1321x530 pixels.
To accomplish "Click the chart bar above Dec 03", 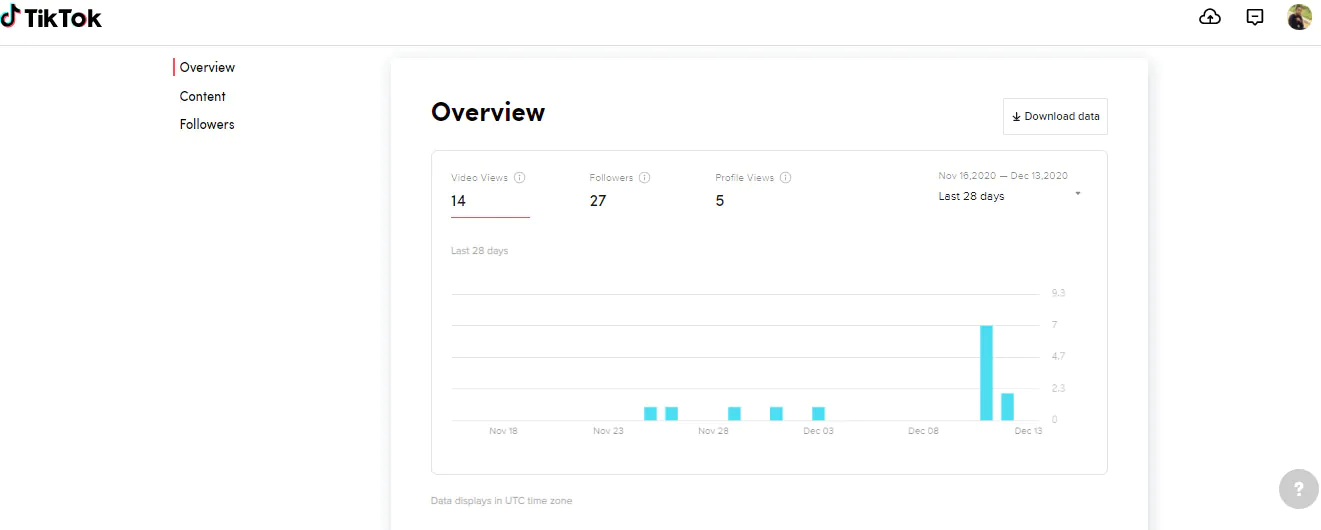I will point(818,414).
